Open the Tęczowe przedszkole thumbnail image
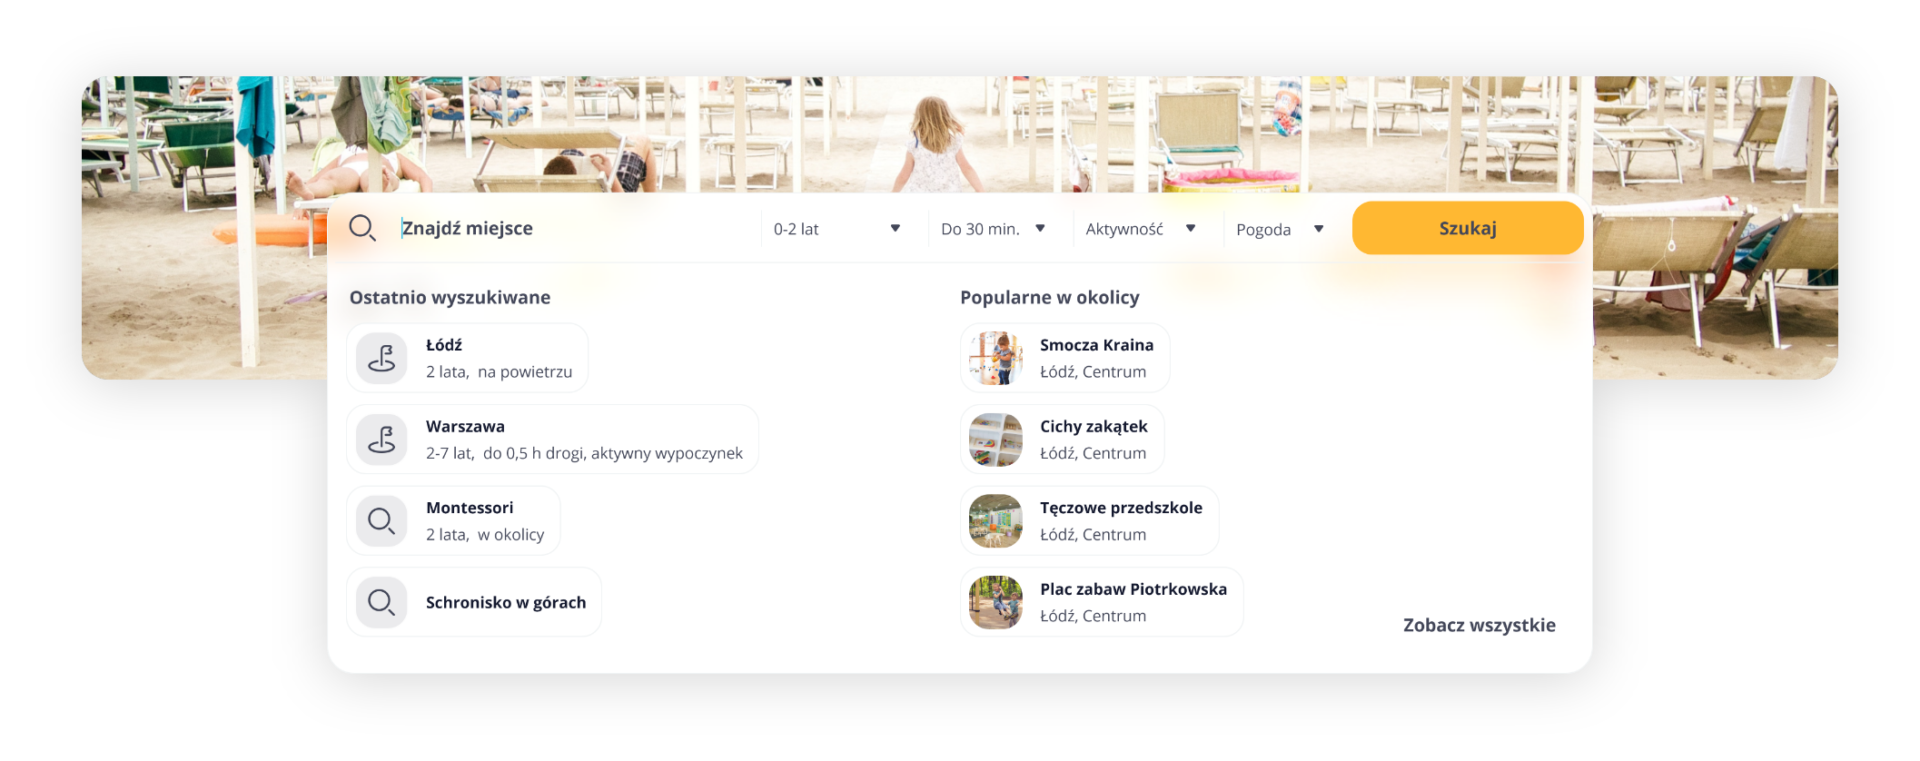1920x761 pixels. 996,521
